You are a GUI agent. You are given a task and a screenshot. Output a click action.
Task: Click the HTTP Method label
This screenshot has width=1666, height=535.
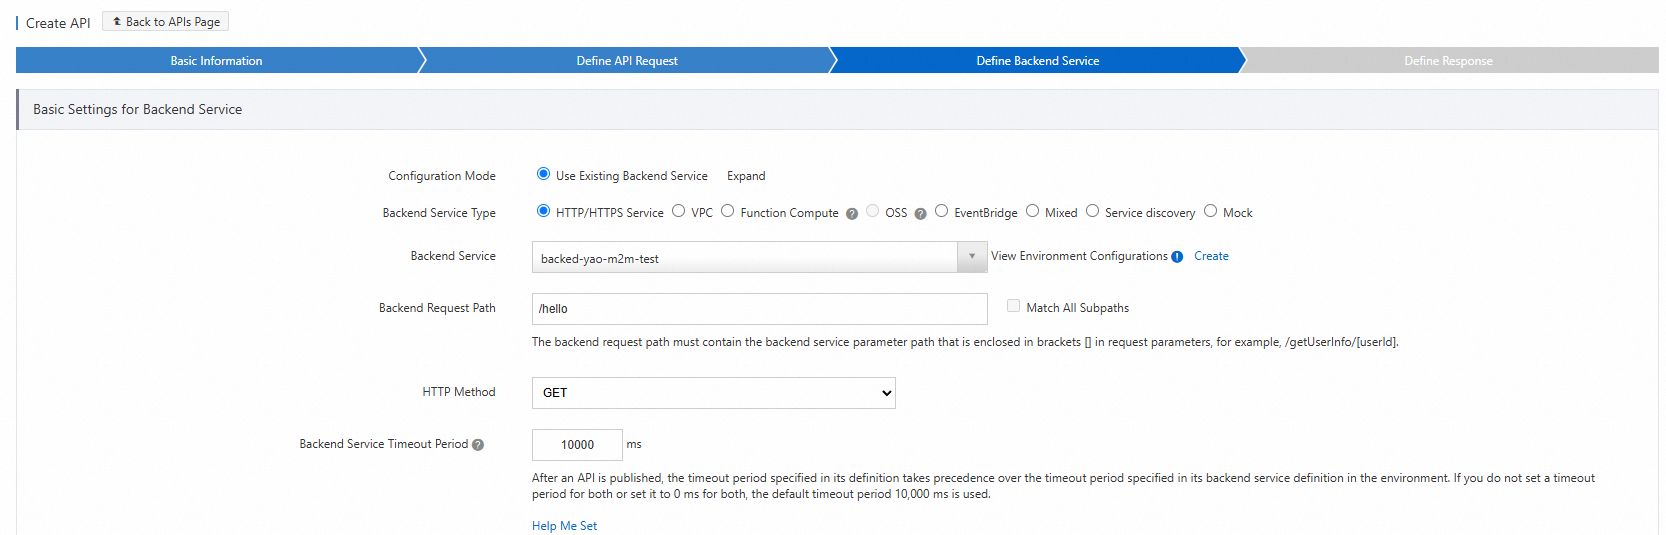(459, 392)
